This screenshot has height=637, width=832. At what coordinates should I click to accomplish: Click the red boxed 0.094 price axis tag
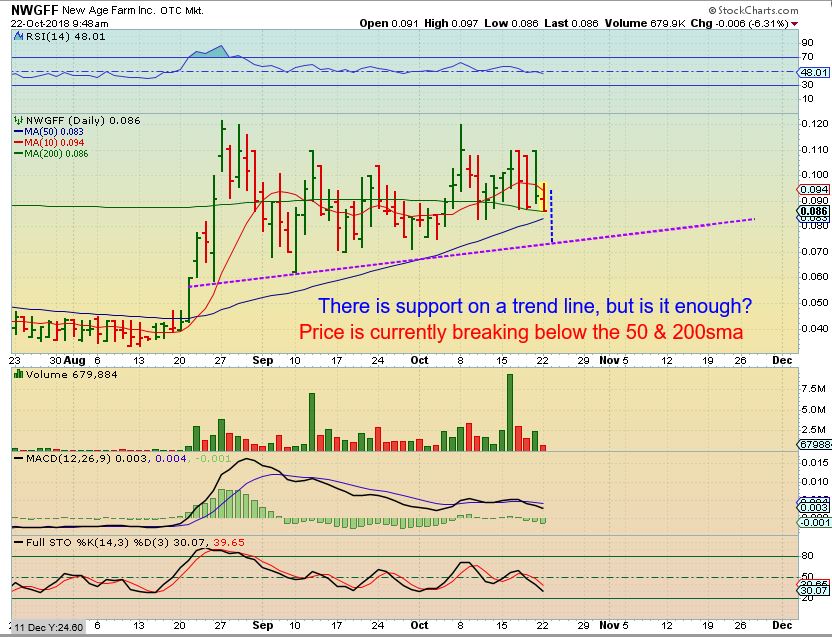[814, 190]
